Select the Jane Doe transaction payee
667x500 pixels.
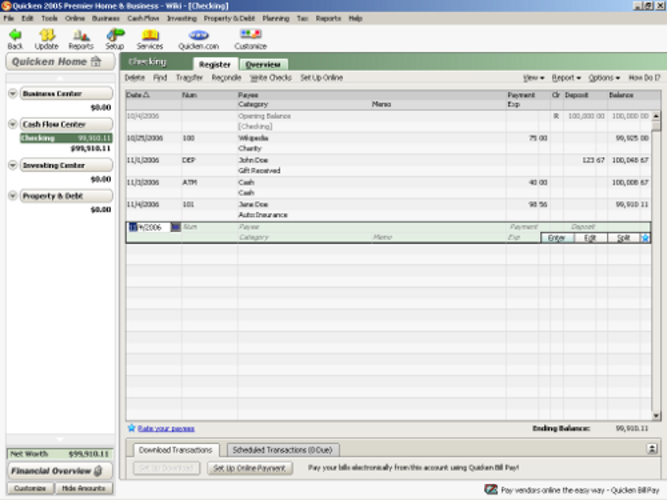(x=253, y=205)
